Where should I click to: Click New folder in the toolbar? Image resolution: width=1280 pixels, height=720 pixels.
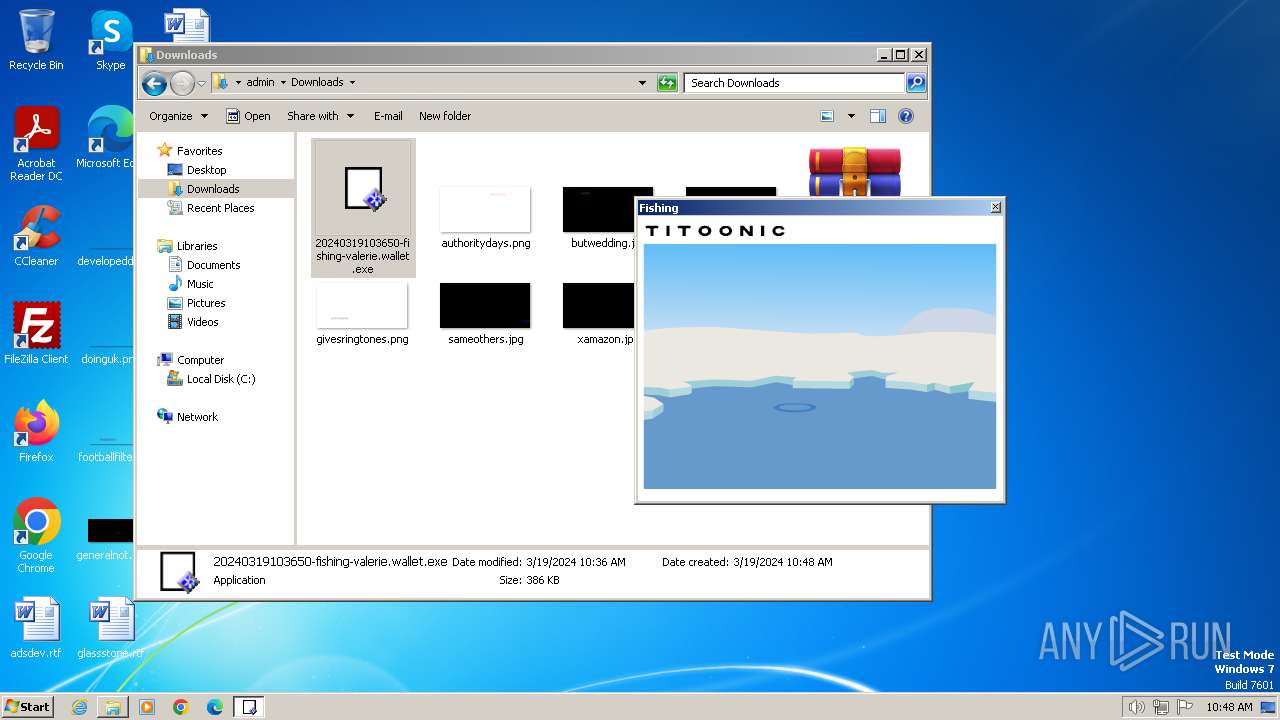click(445, 116)
